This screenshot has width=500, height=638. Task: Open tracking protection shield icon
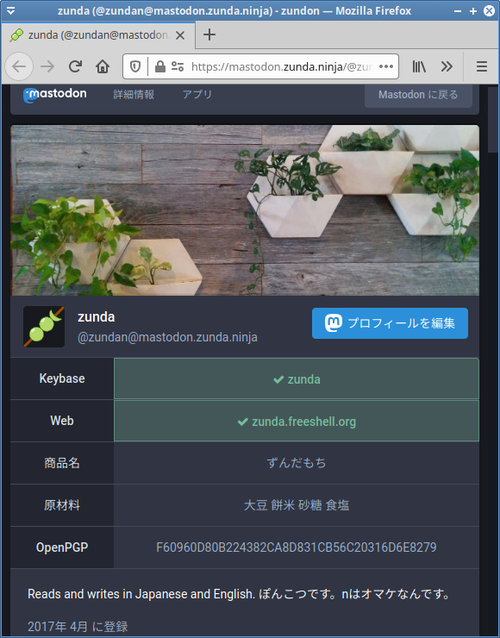click(135, 66)
